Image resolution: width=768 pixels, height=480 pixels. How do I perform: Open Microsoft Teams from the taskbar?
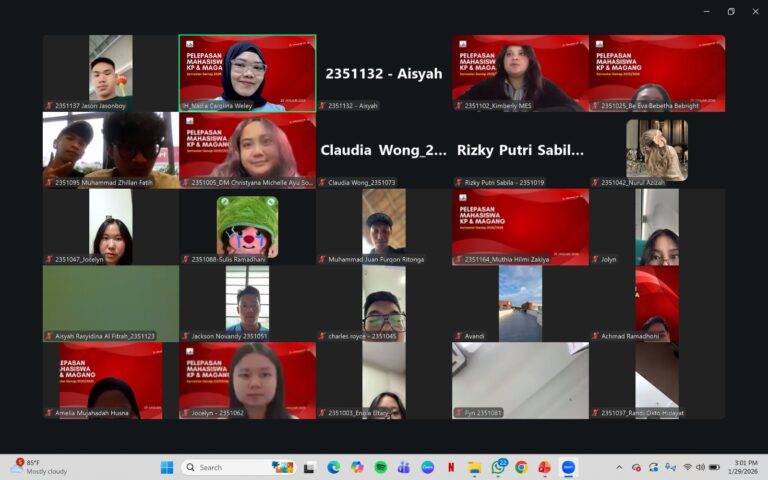(404, 468)
